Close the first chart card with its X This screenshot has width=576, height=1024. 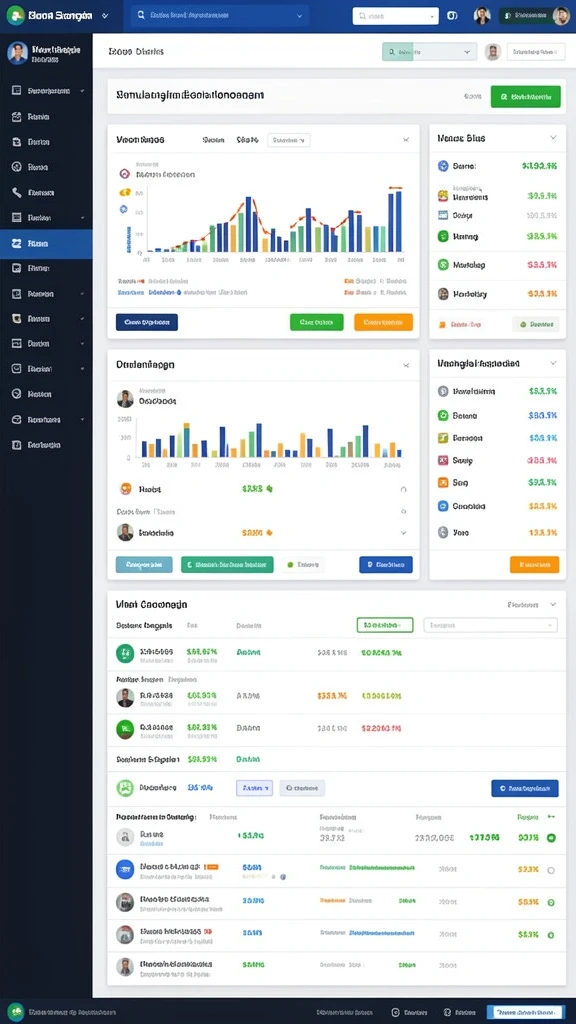click(406, 140)
